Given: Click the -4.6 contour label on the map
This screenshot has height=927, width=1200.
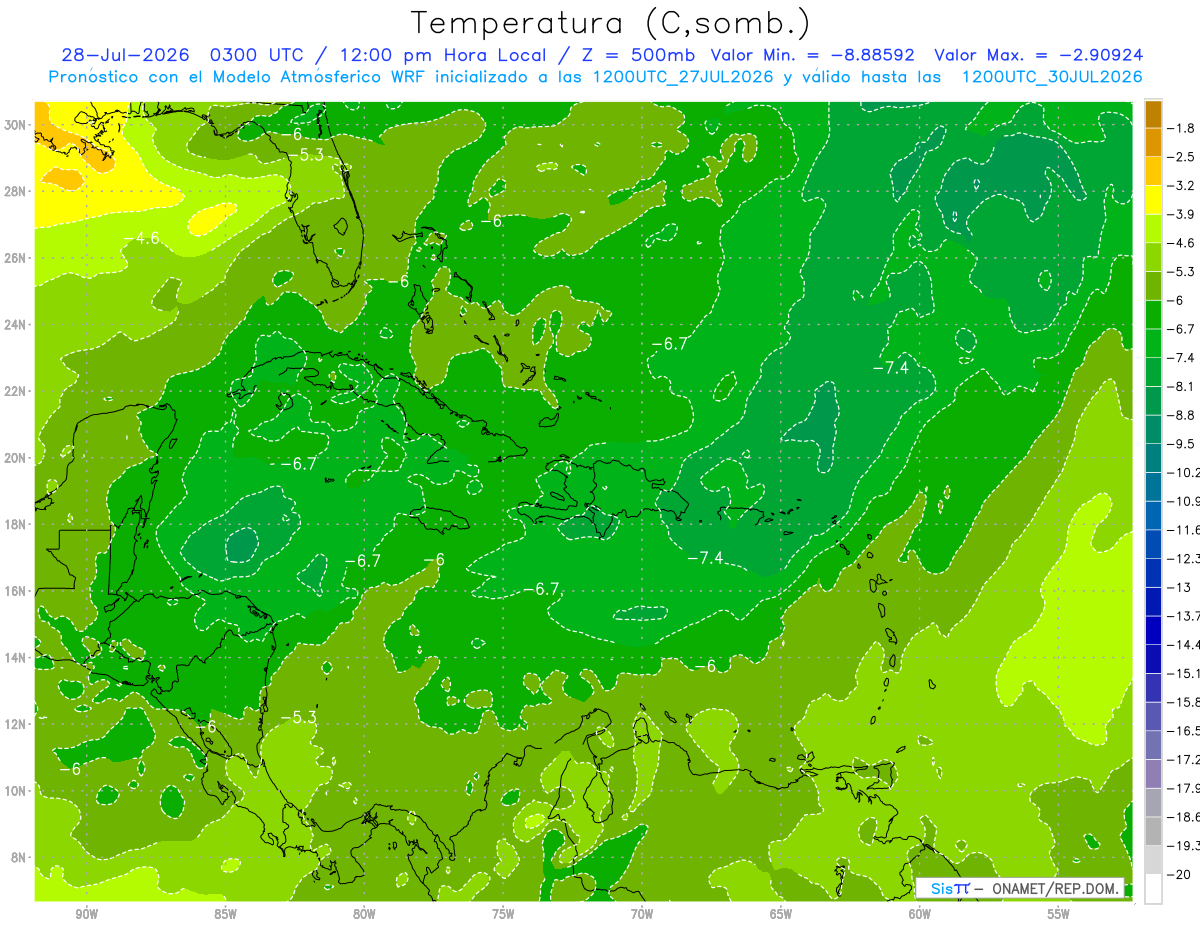Looking at the screenshot, I should click(142, 238).
